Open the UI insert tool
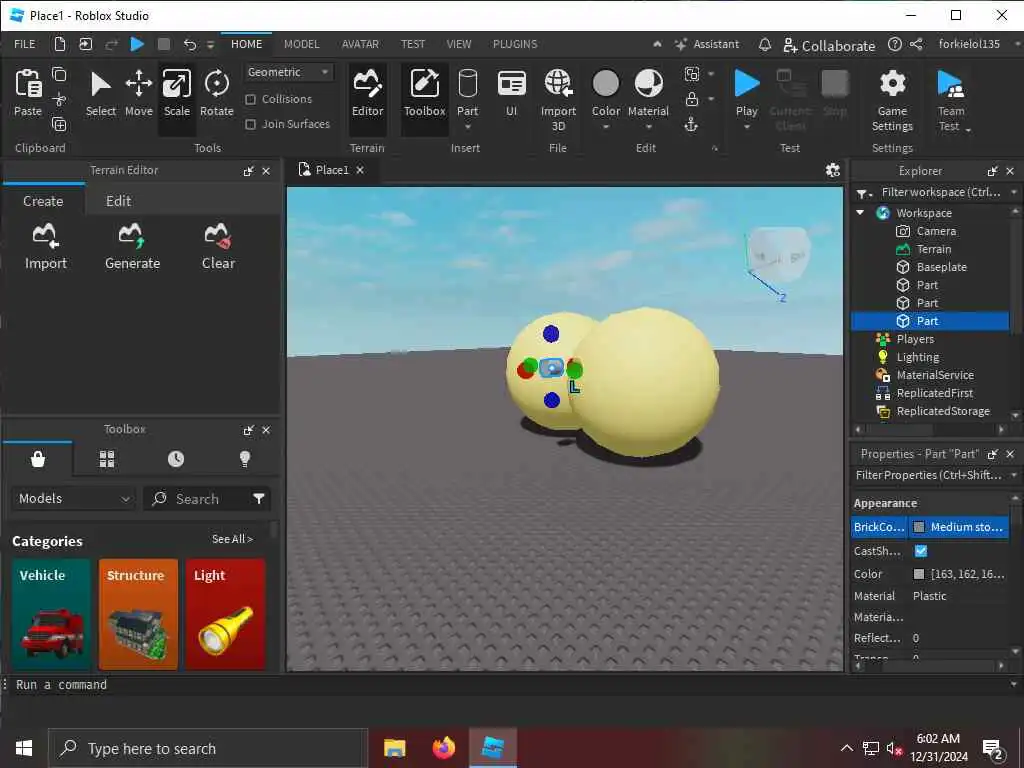The width and height of the screenshot is (1024, 768). 511,93
